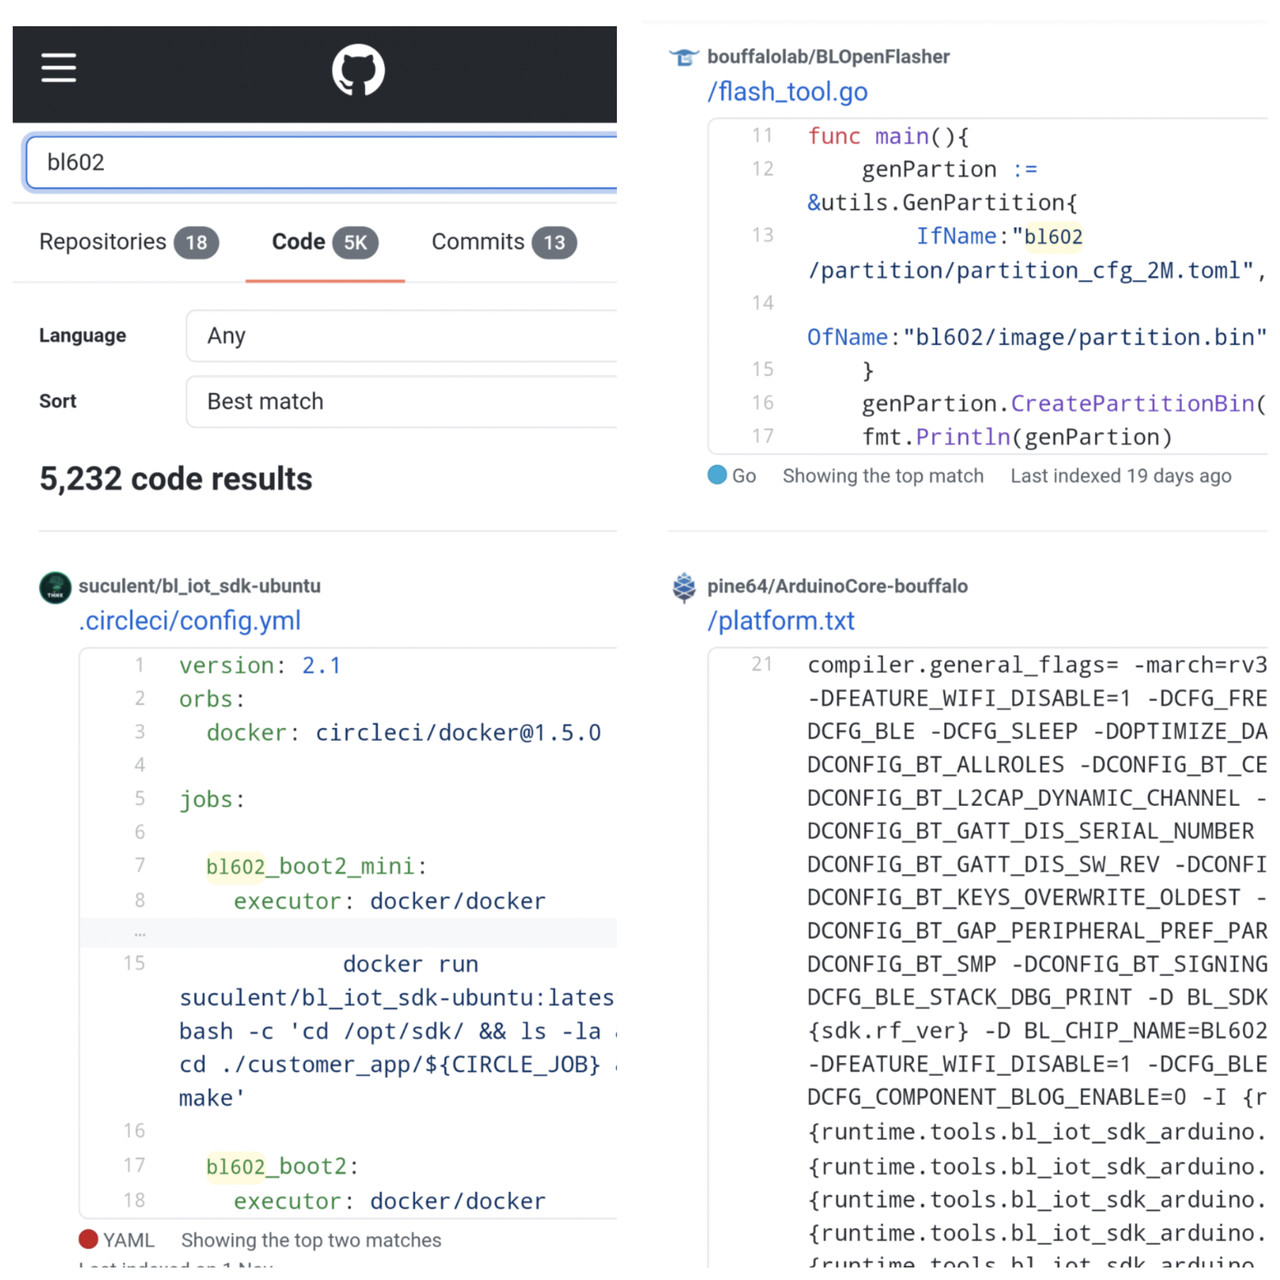The width and height of the screenshot is (1280, 1280).
Task: Open the /flash_tool.go file link
Action: (788, 92)
